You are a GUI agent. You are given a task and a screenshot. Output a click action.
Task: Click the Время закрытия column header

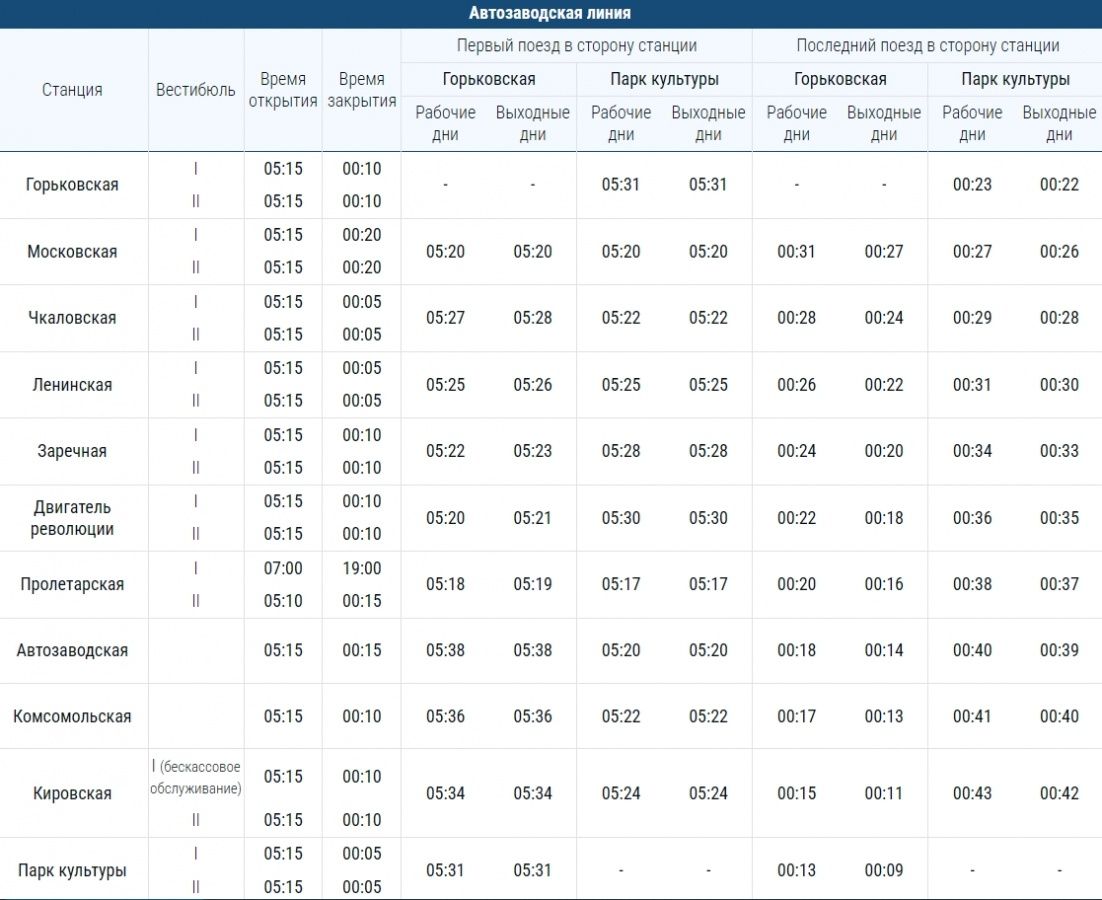coord(361,90)
